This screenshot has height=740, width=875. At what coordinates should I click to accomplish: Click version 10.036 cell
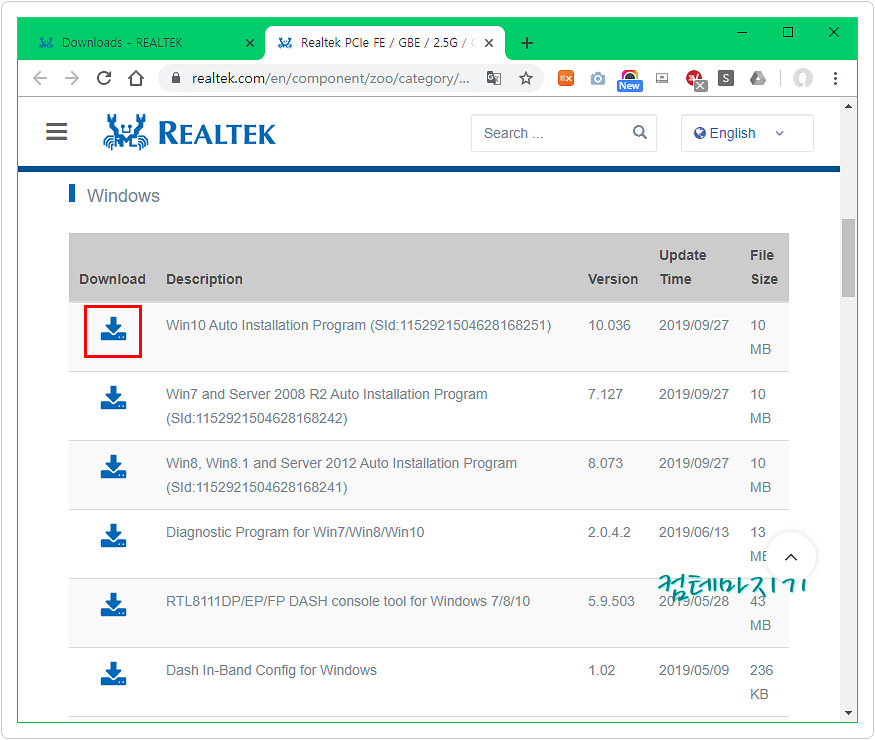[x=609, y=325]
